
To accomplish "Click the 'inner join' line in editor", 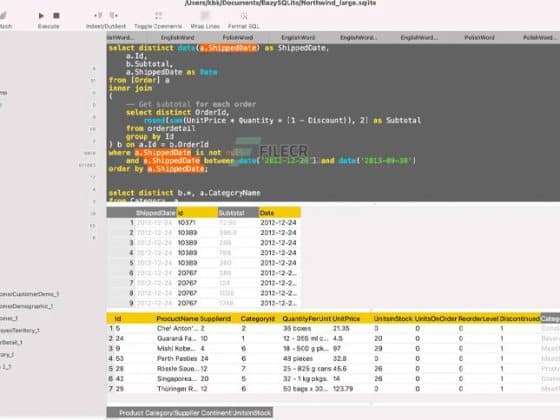I will [130, 88].
